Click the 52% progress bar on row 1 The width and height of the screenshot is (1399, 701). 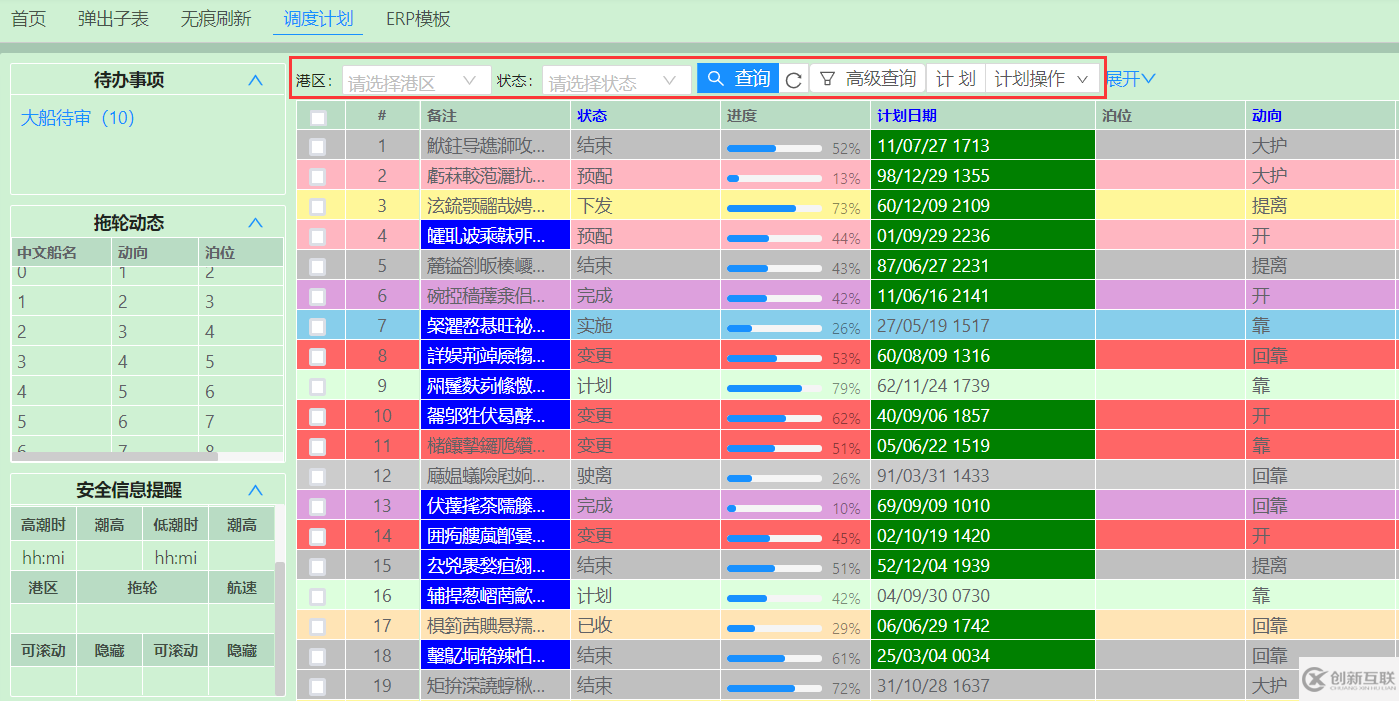tap(775, 147)
